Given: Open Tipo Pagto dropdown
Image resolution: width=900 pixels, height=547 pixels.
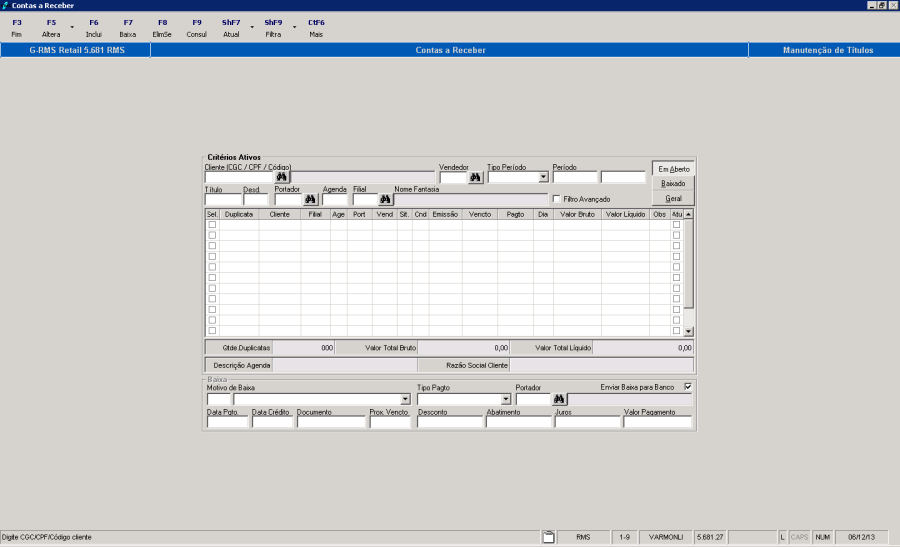Looking at the screenshot, I should 506,399.
